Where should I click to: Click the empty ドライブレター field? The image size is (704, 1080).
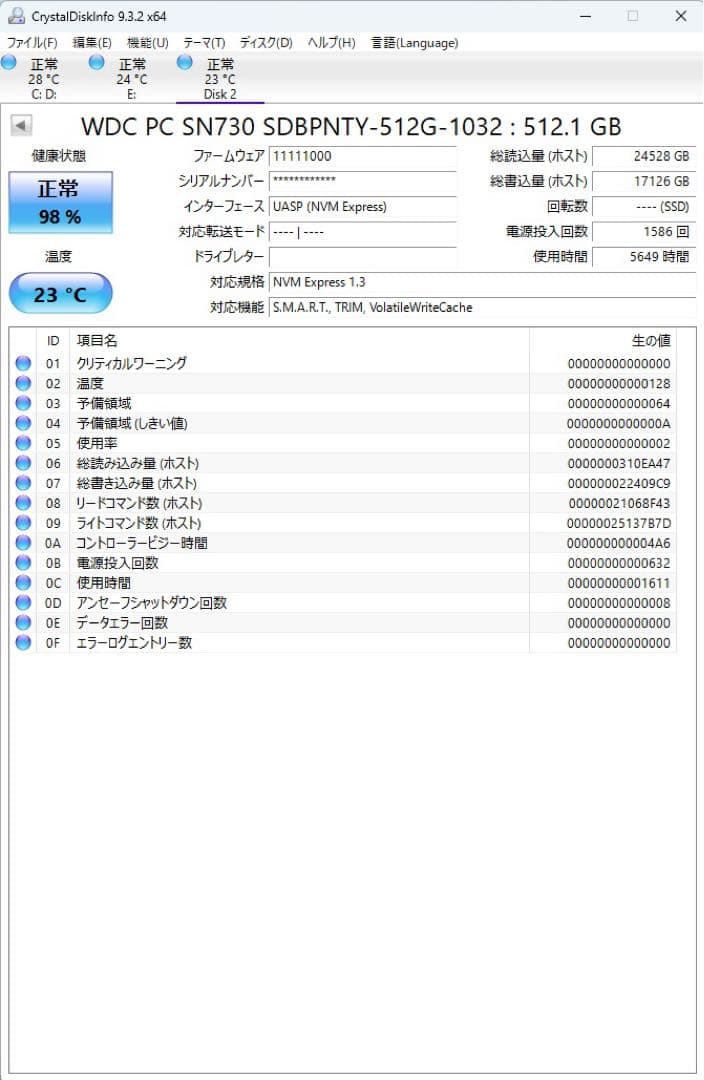click(x=362, y=257)
